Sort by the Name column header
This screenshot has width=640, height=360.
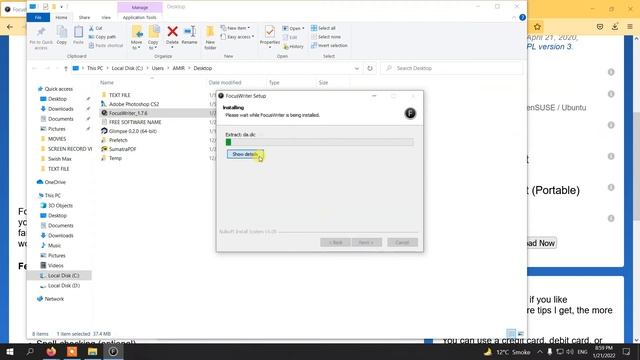[107, 82]
